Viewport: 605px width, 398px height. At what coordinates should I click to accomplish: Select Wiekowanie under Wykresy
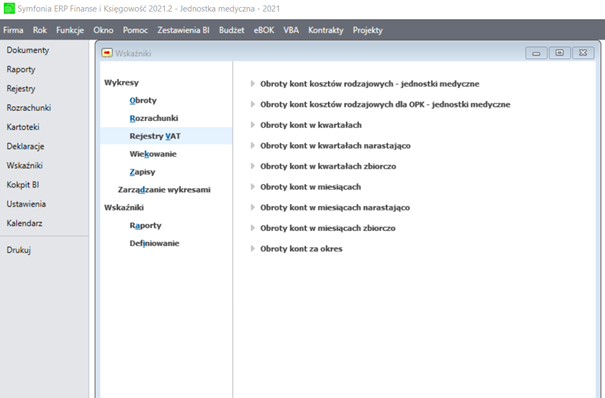pyautogui.click(x=153, y=154)
